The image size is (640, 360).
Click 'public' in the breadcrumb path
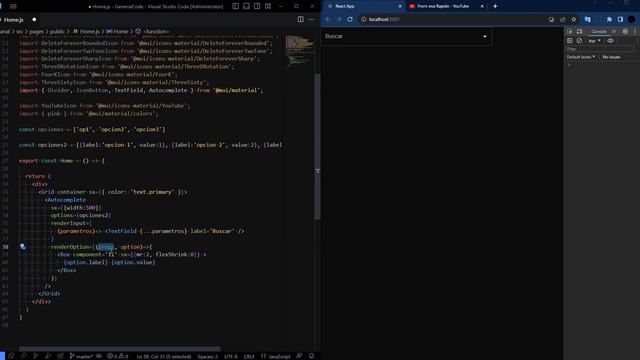pyautogui.click(x=57, y=31)
